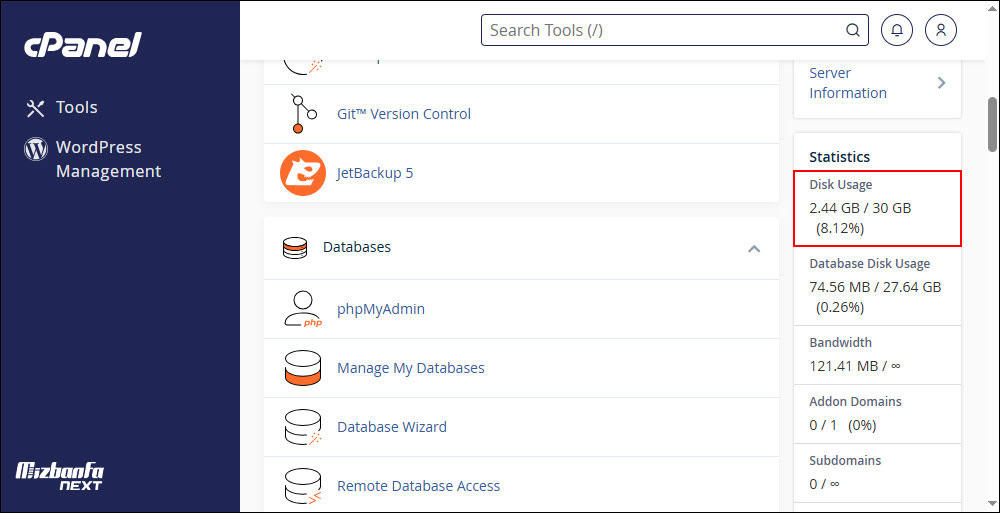Open the Remote Database Access link

point(418,486)
